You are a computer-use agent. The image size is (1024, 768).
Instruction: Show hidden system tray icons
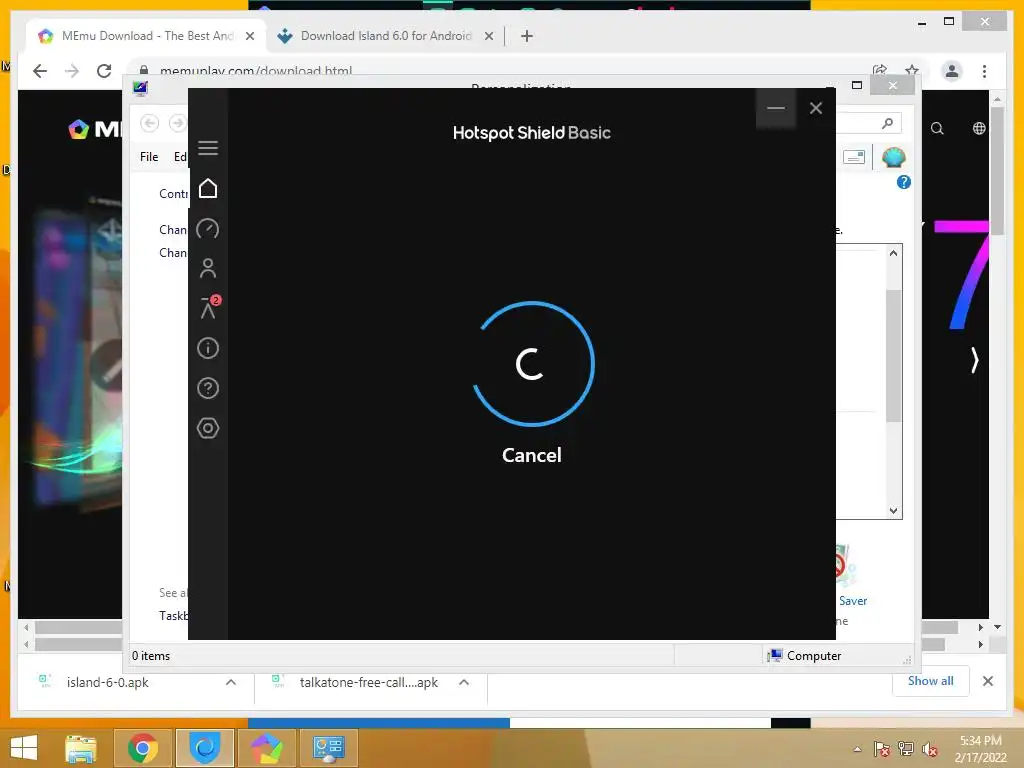pyautogui.click(x=857, y=749)
